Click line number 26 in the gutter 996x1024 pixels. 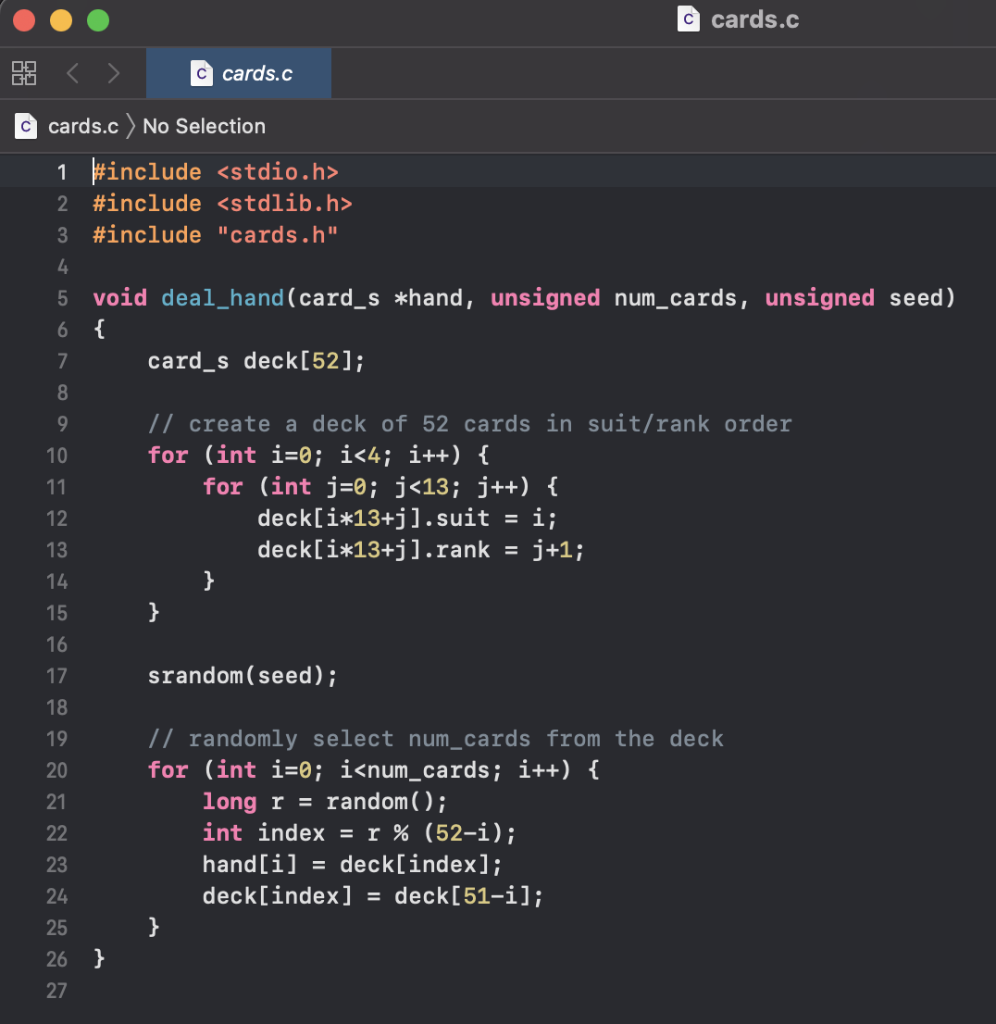pyautogui.click(x=57, y=959)
